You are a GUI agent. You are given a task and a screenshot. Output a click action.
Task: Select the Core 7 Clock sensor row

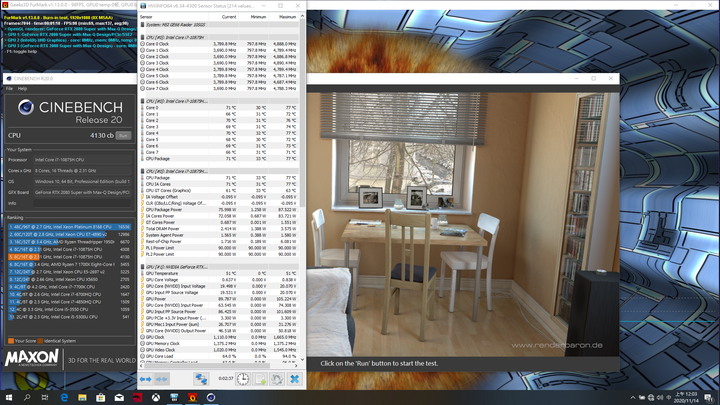219,88
